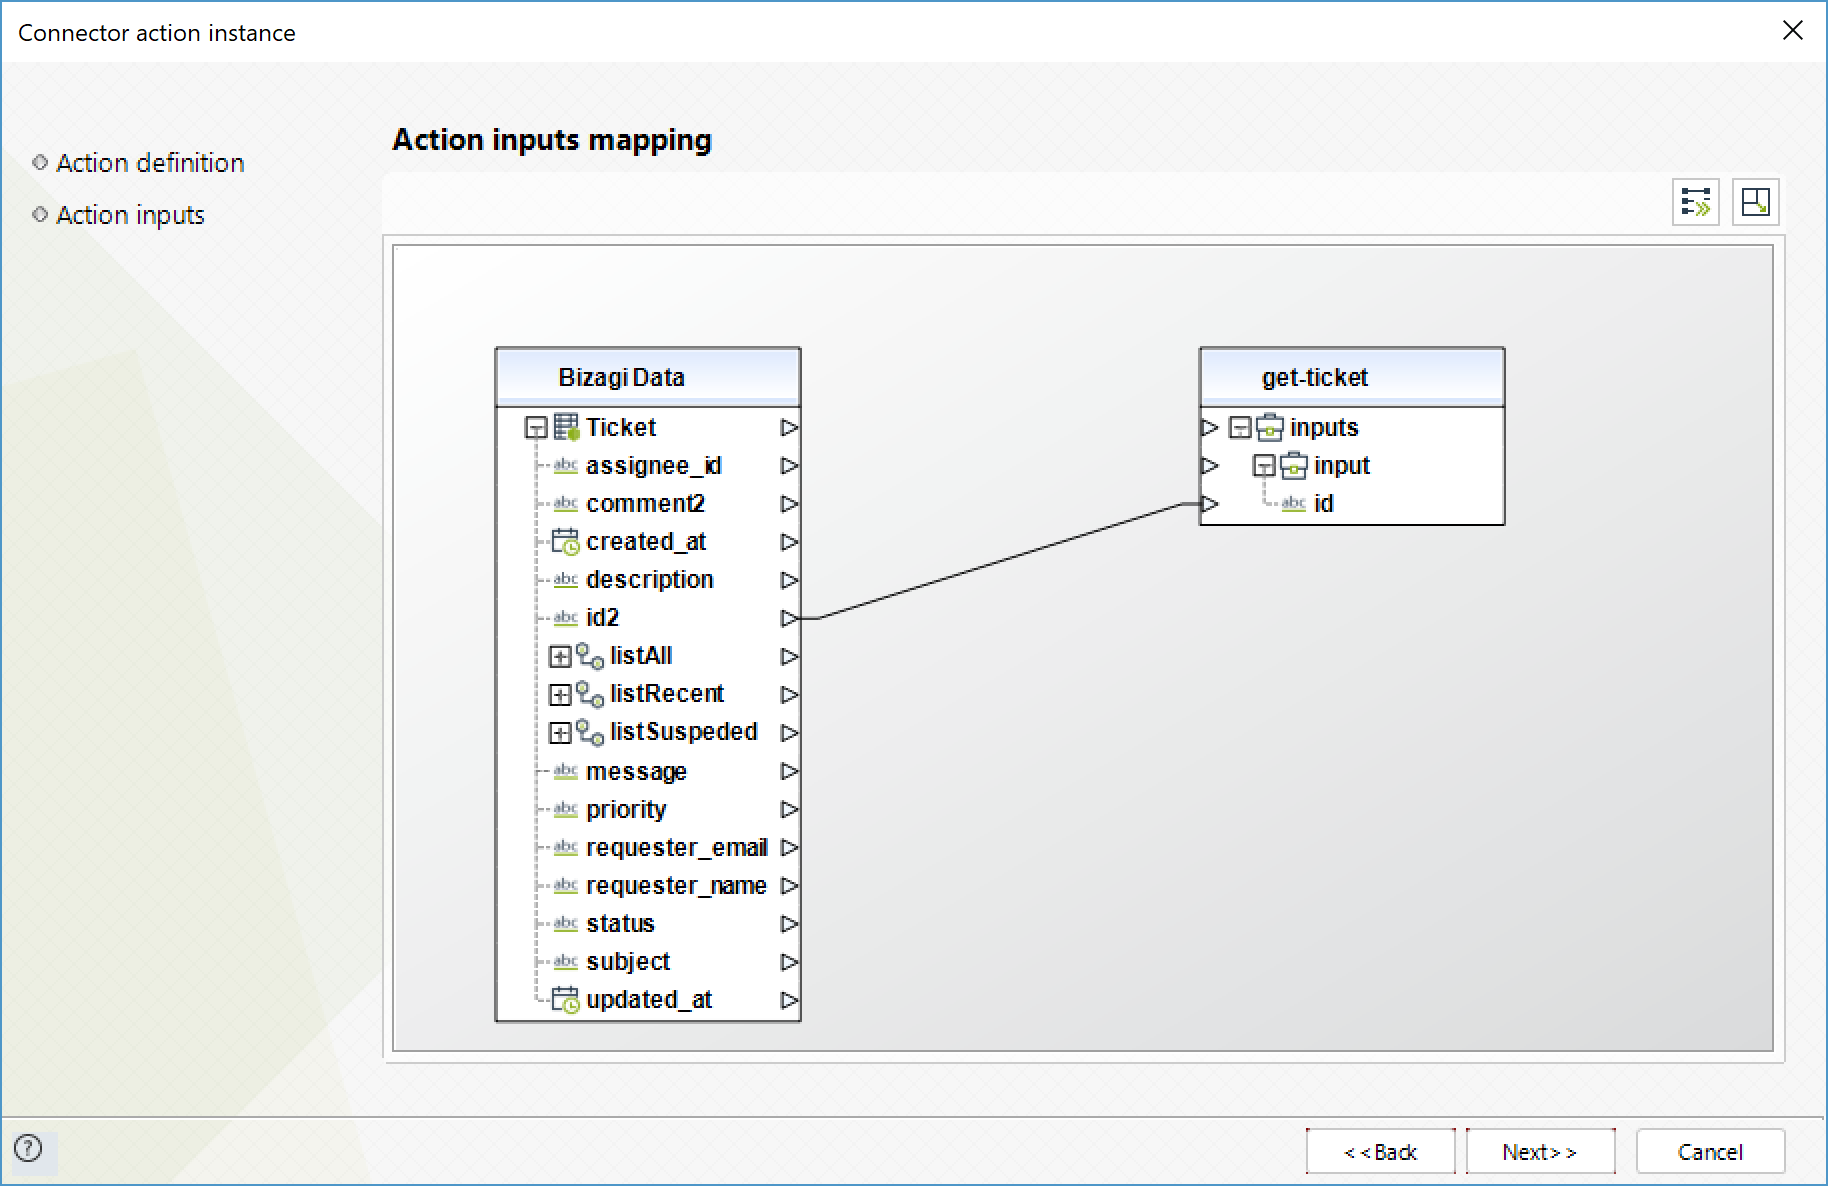
Task: Click the output arrow next to status
Action: click(790, 923)
